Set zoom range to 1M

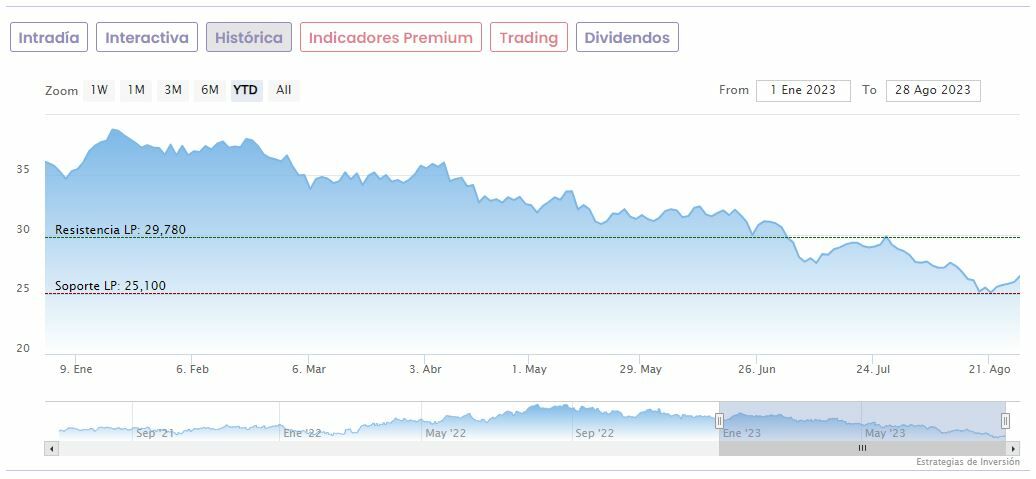pos(136,90)
